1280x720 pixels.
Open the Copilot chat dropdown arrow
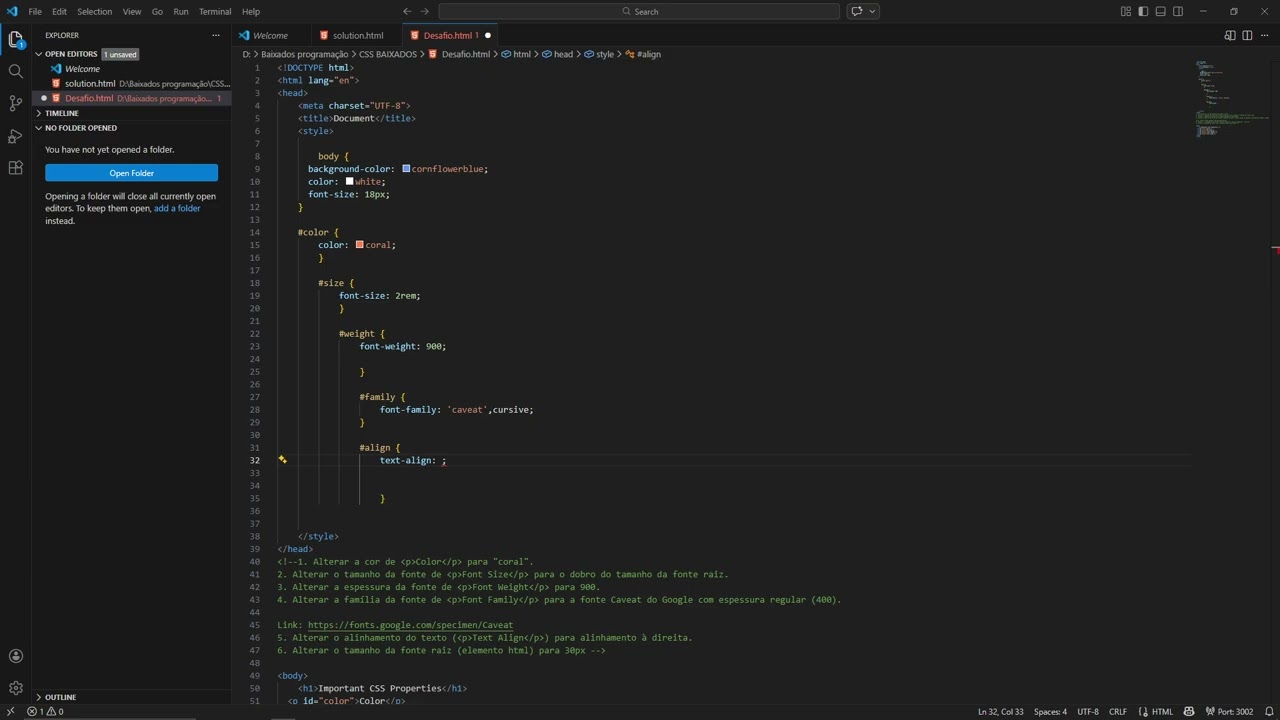(873, 11)
